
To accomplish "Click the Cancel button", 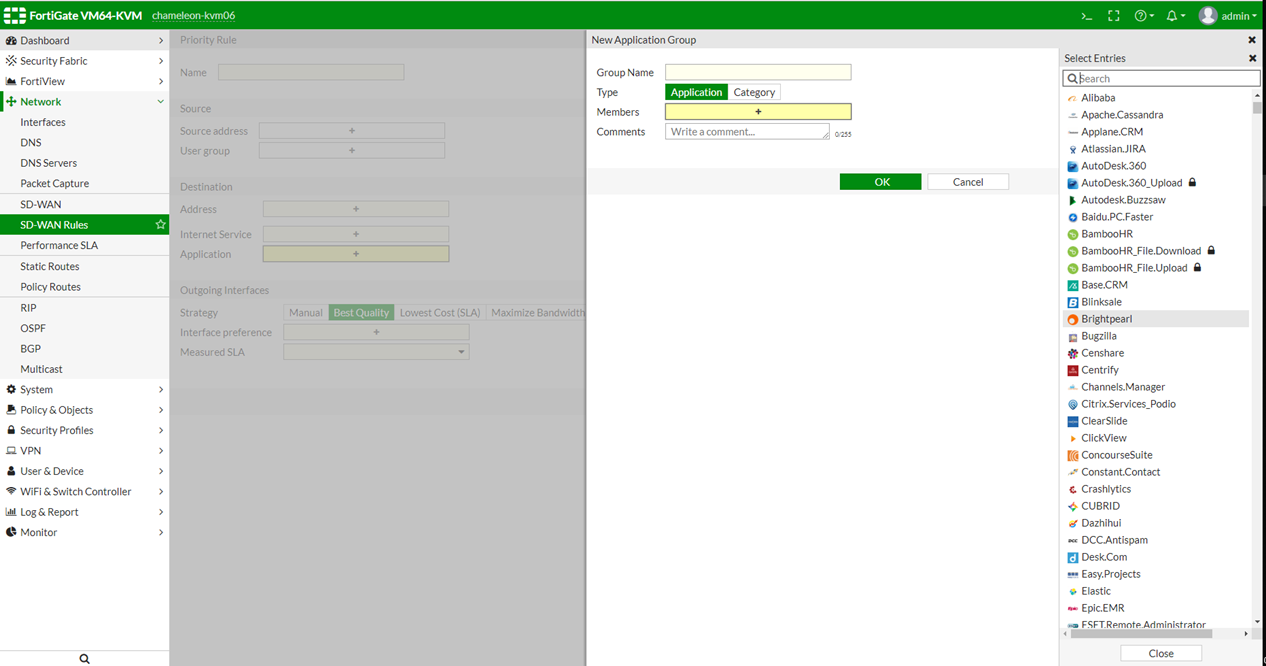I will pyautogui.click(x=967, y=182).
